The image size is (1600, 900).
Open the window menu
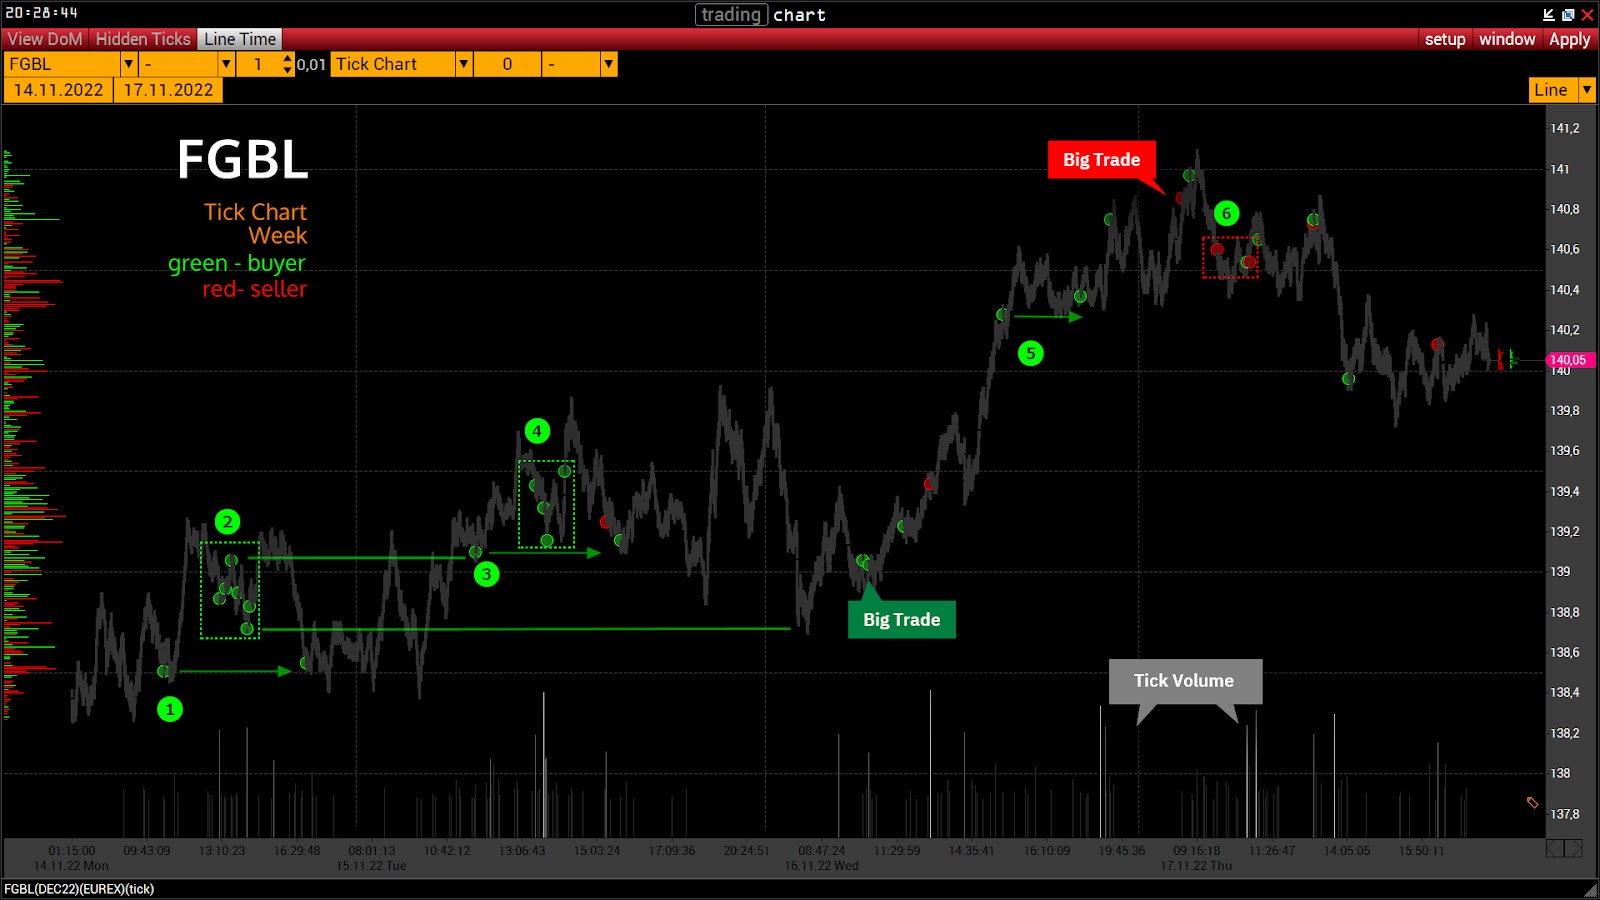(x=1507, y=39)
